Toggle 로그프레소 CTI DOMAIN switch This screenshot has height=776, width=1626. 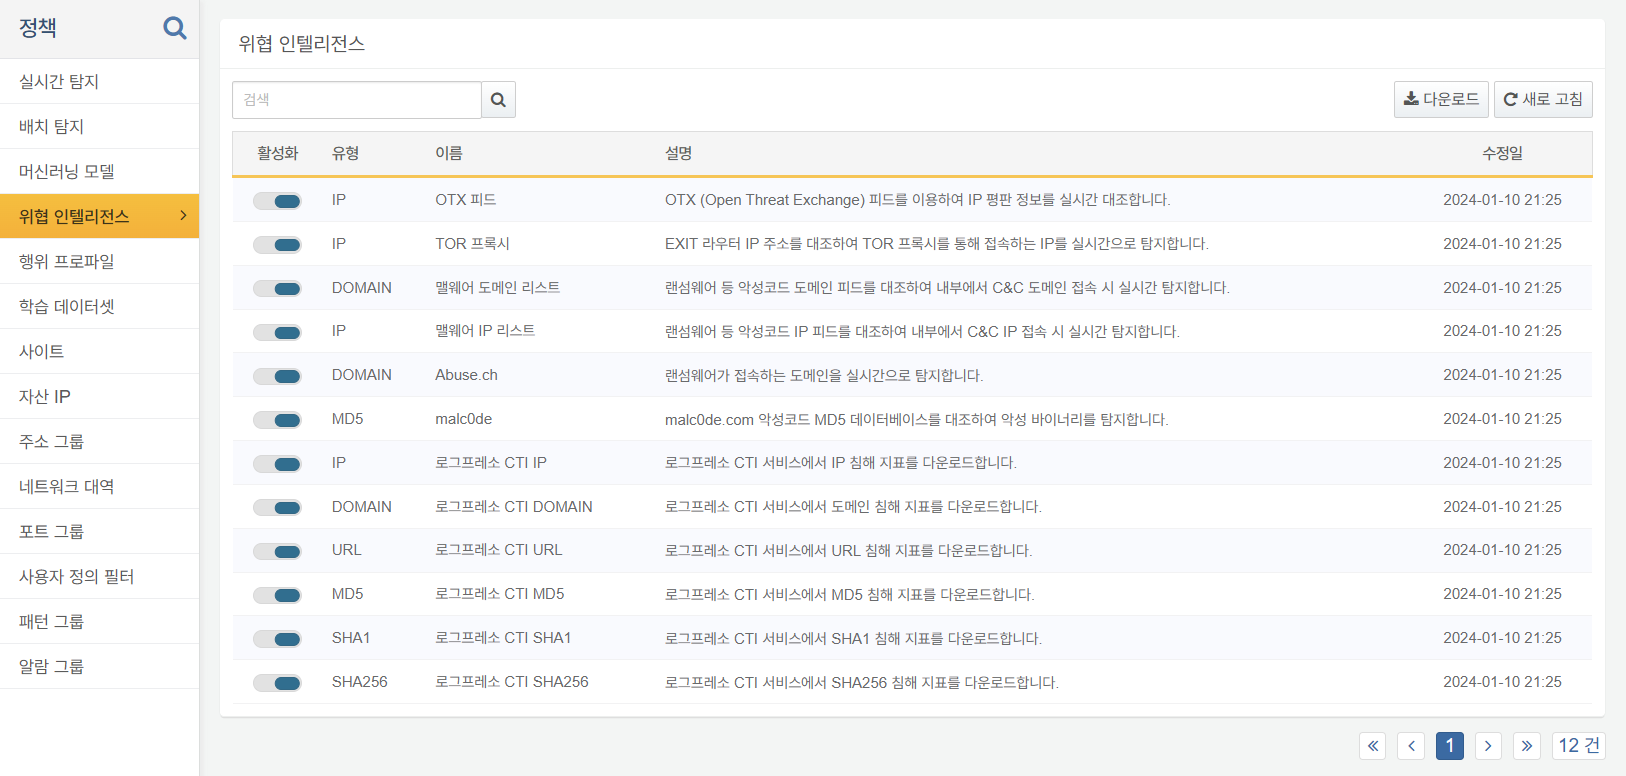click(277, 508)
